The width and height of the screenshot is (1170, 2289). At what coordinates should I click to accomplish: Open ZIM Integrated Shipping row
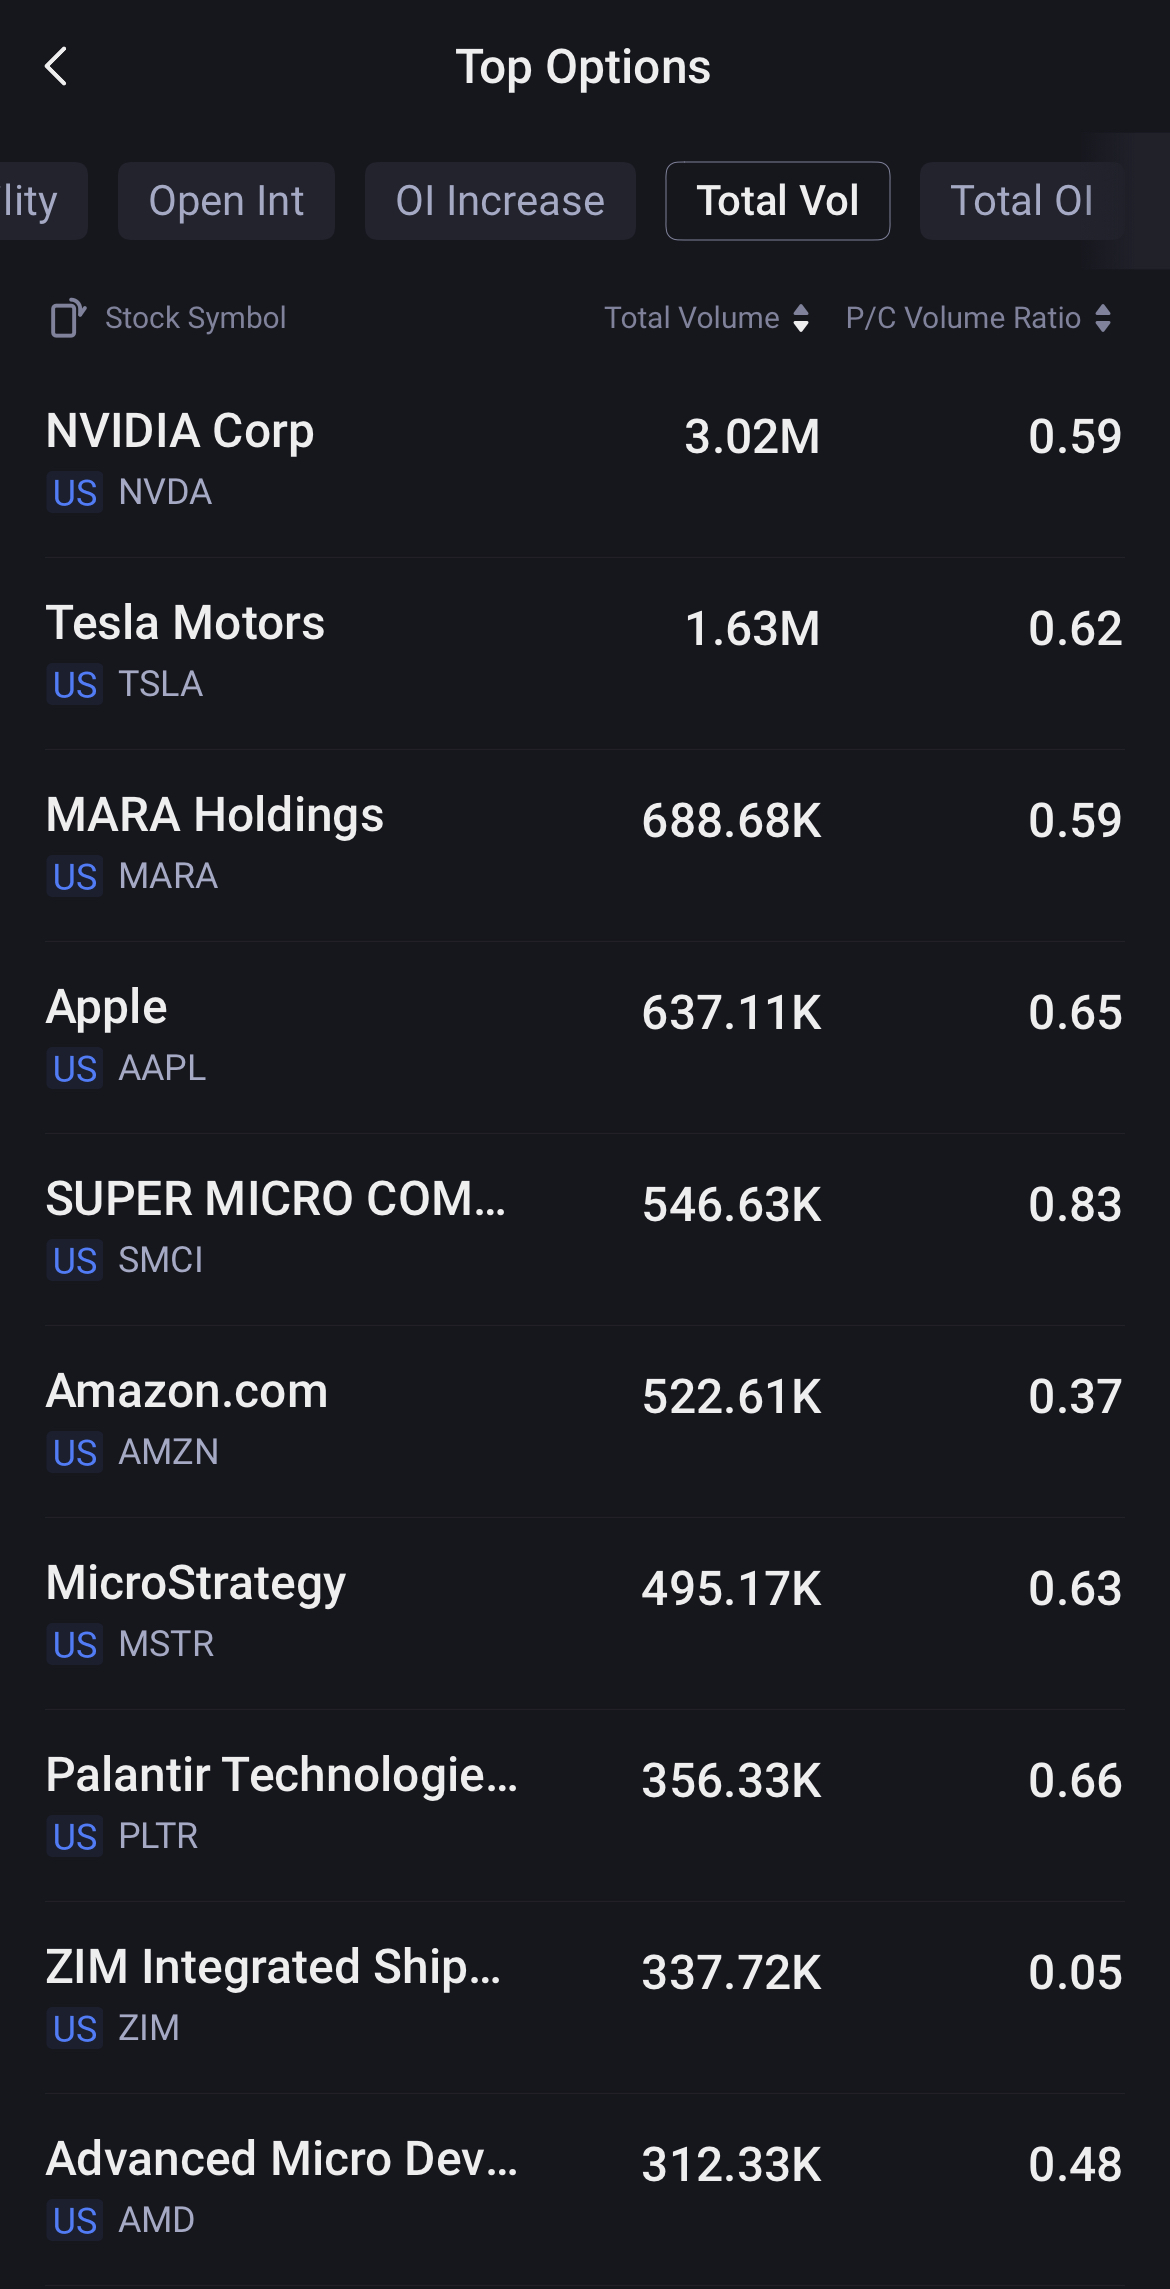pos(584,1996)
